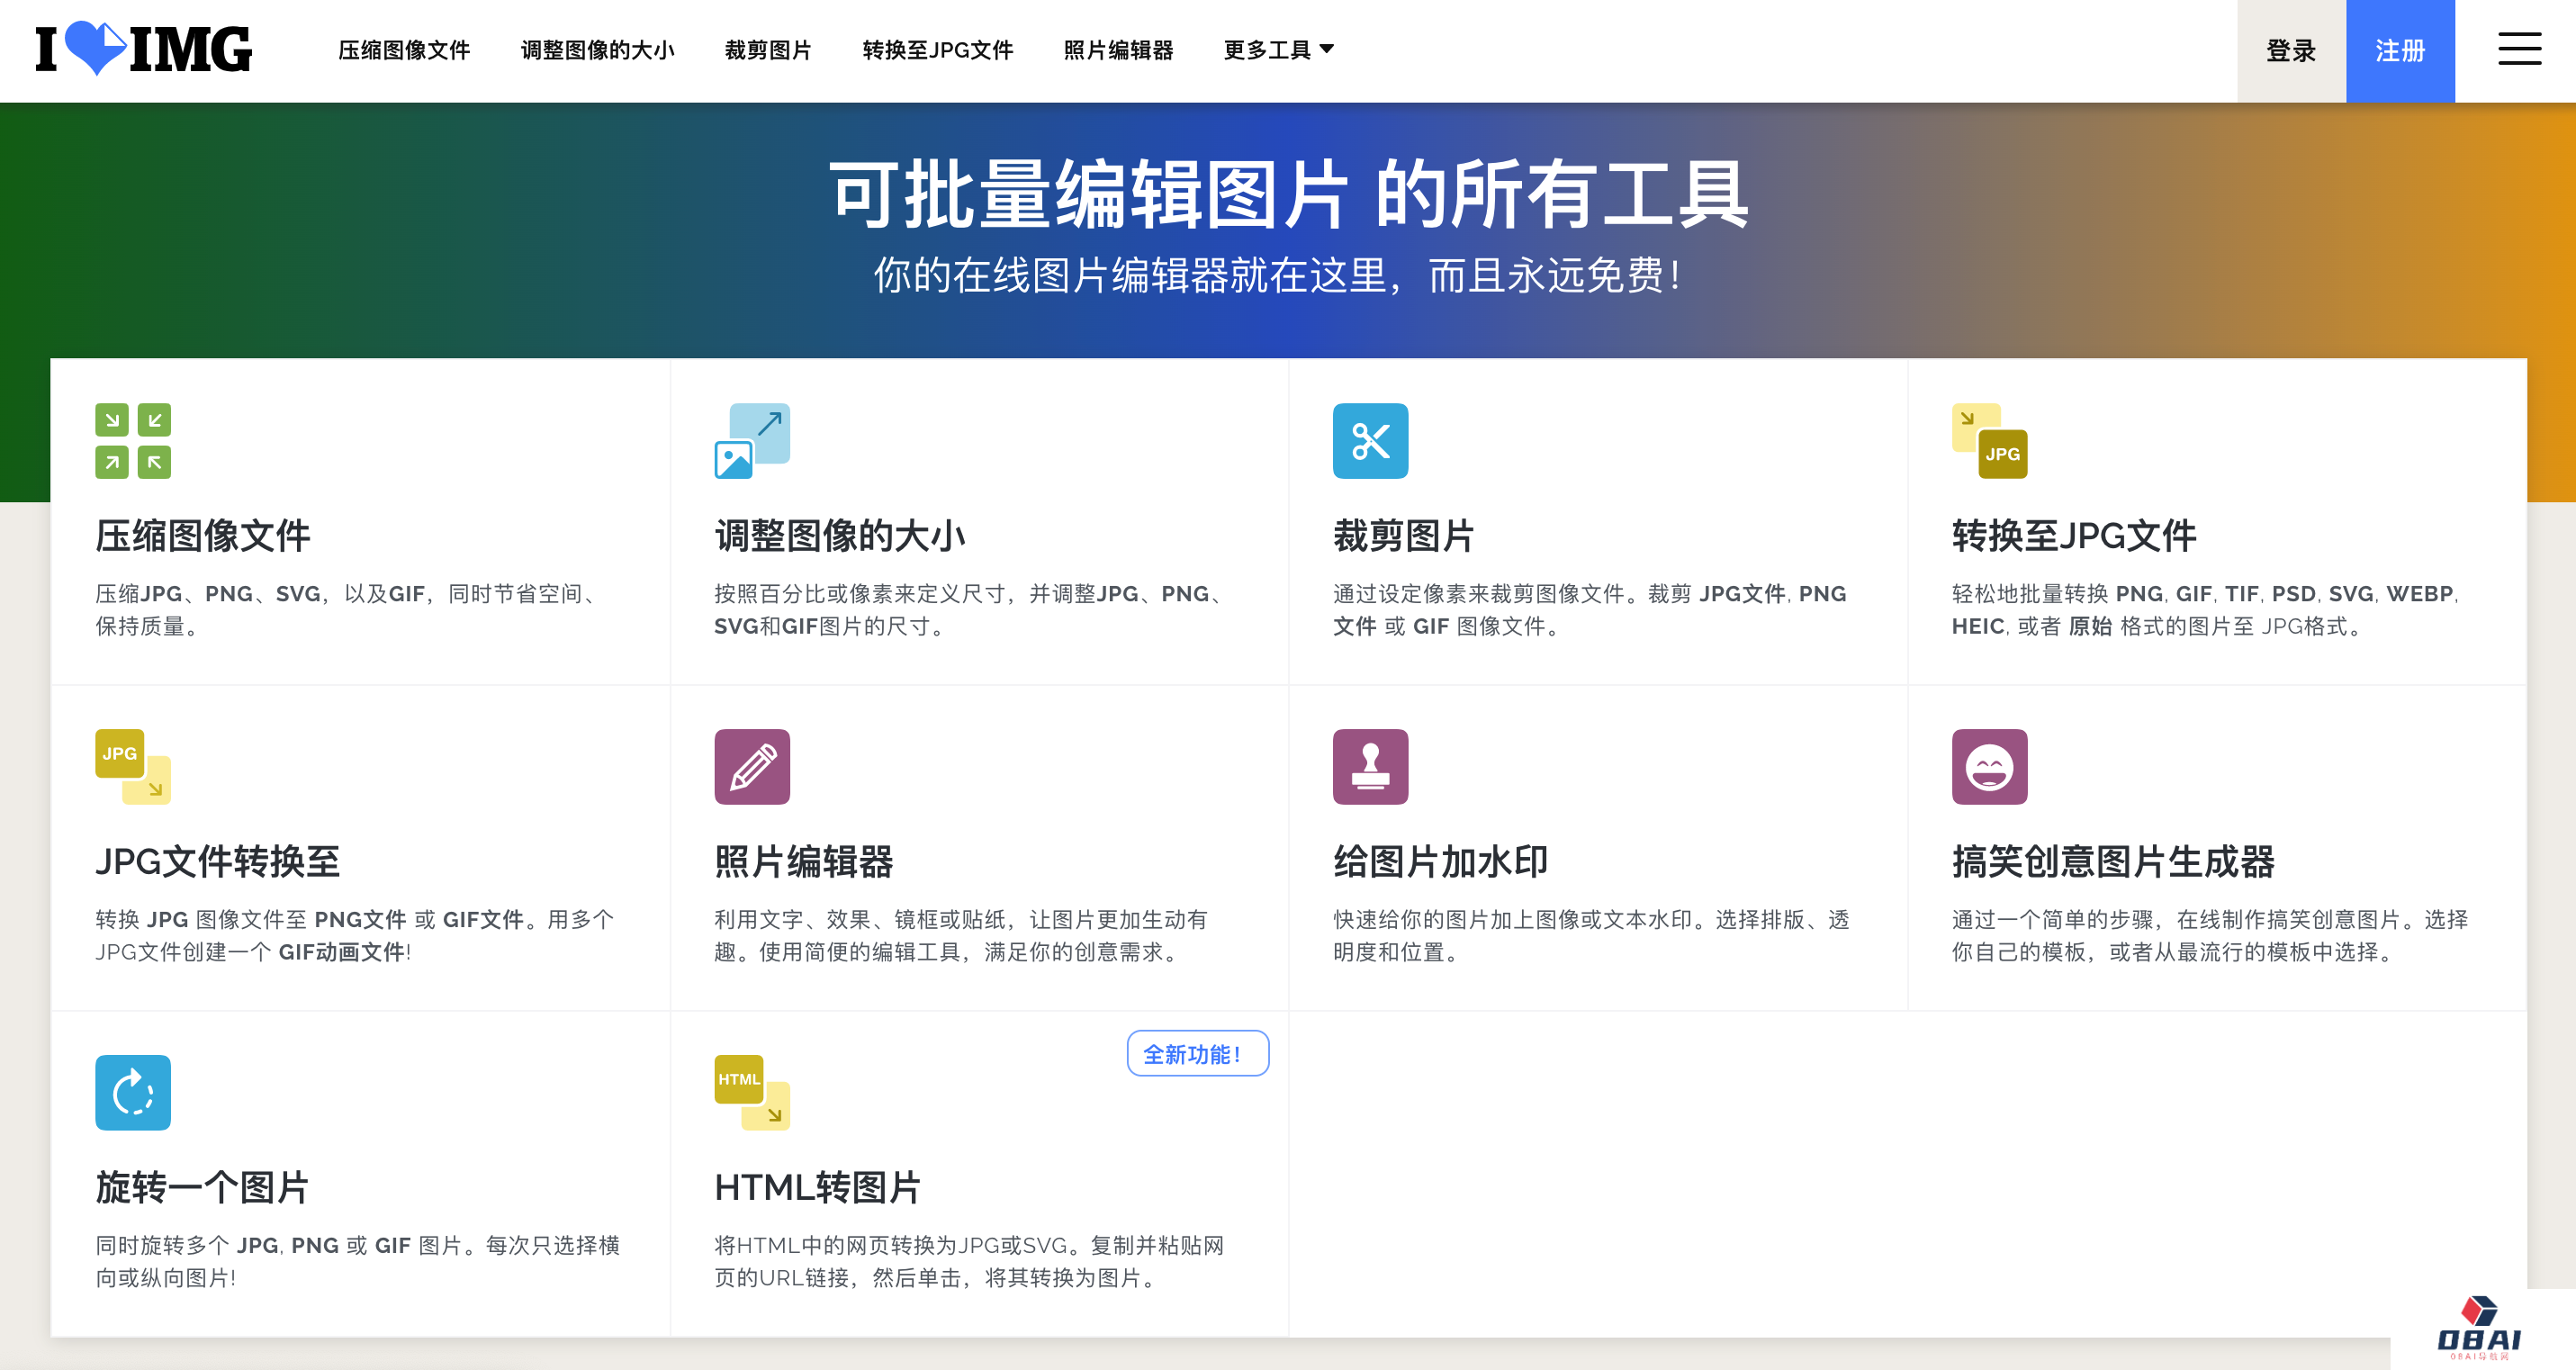Image resolution: width=2576 pixels, height=1370 pixels.
Task: Click the smiley meme generator icon
Action: (x=1989, y=767)
